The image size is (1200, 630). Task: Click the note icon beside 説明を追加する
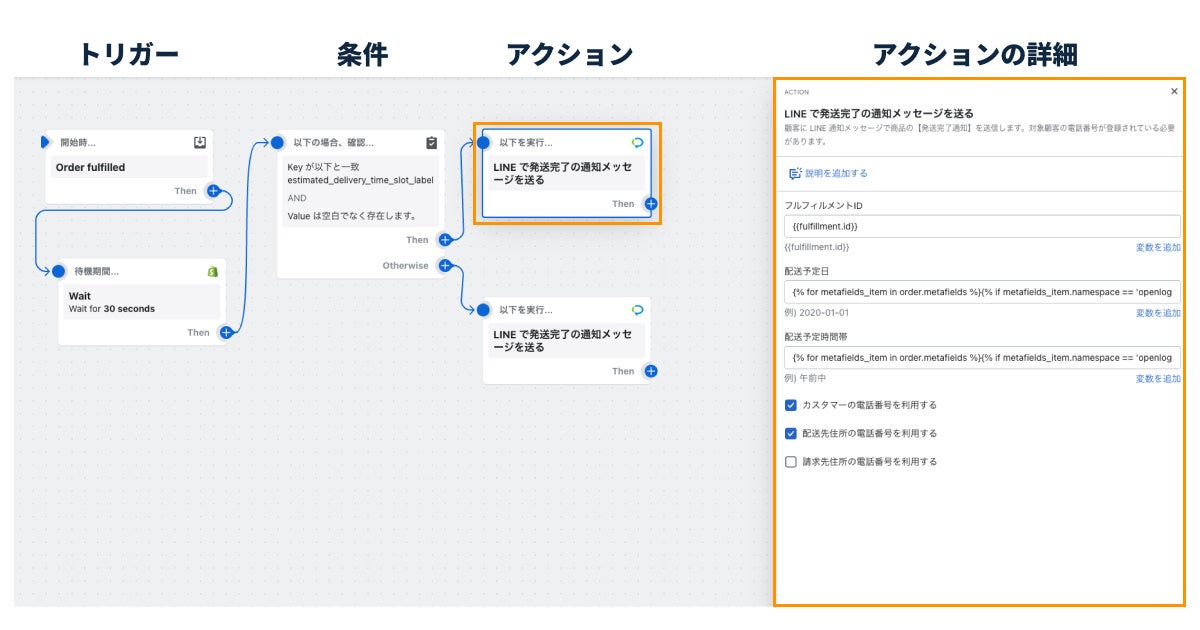[795, 173]
